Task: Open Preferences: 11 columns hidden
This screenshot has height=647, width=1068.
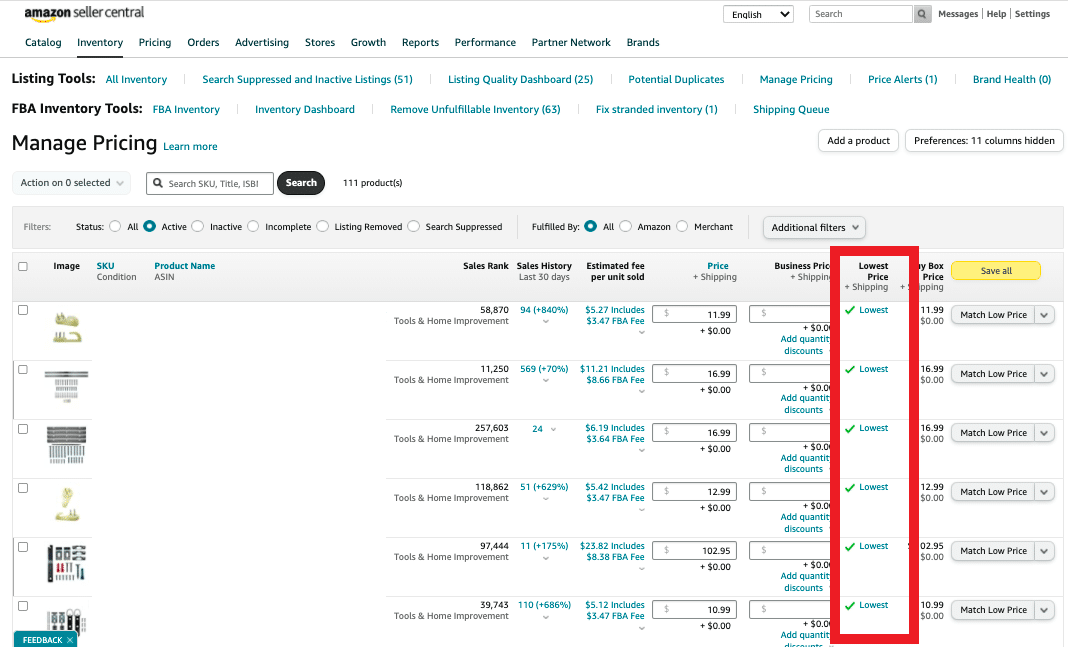Action: [984, 141]
